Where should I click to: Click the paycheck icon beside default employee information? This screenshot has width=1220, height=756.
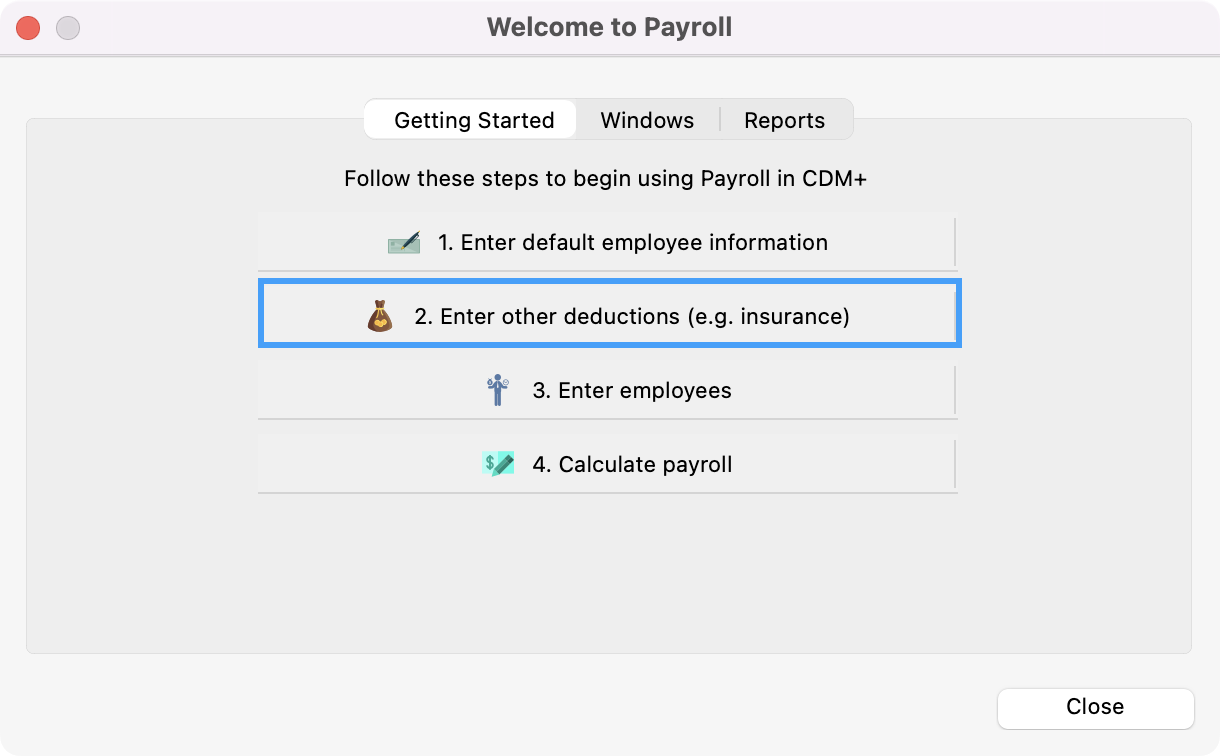(404, 243)
